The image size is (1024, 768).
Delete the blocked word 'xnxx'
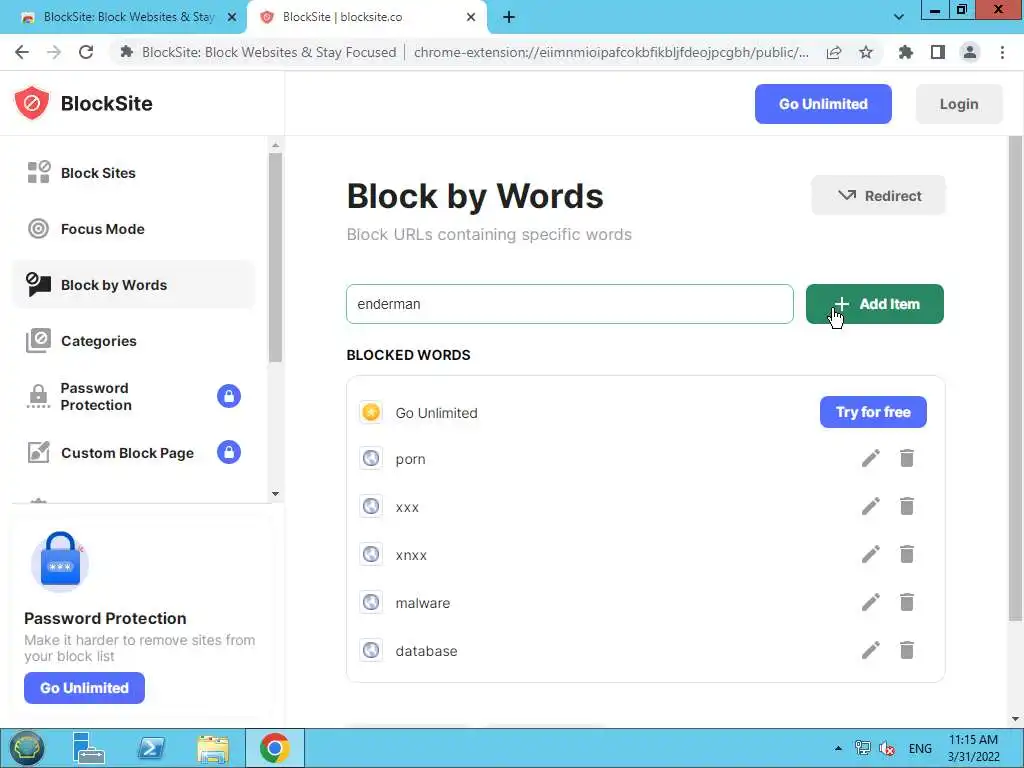(906, 554)
